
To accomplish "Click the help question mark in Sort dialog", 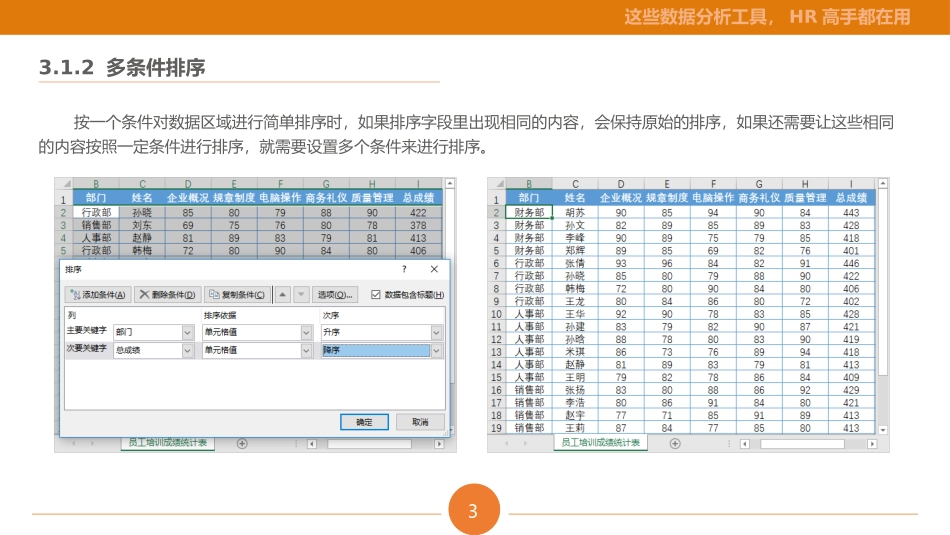I will (x=404, y=270).
